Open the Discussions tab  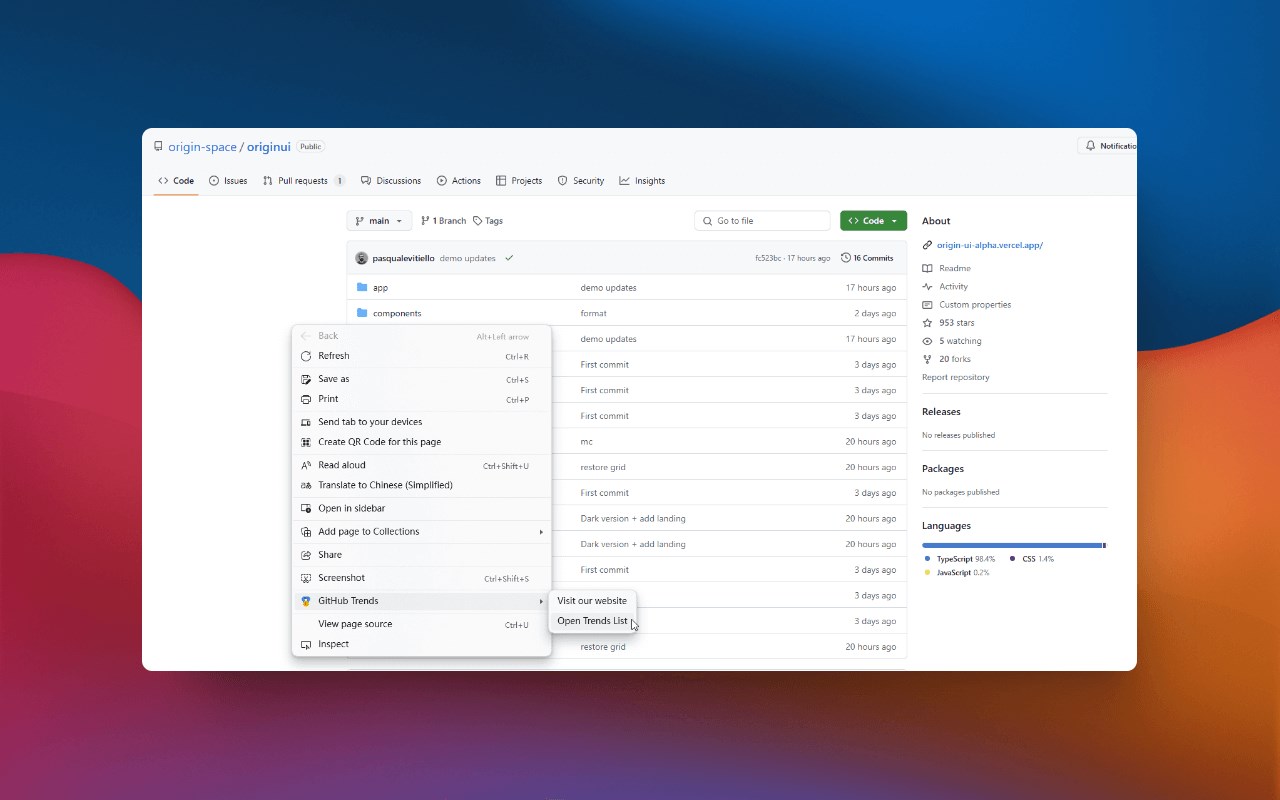pyautogui.click(x=391, y=181)
